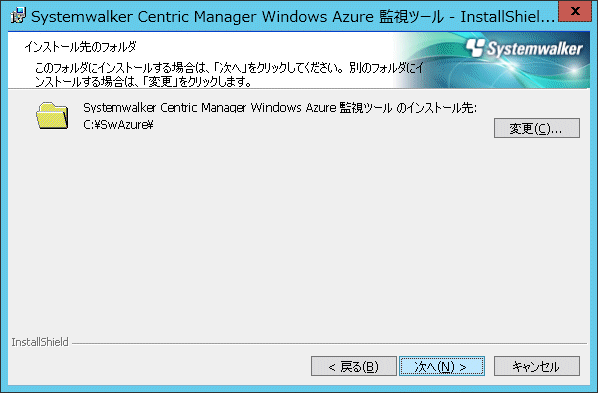Click the window title bar text
The height and width of the screenshot is (393, 598).
point(293,17)
